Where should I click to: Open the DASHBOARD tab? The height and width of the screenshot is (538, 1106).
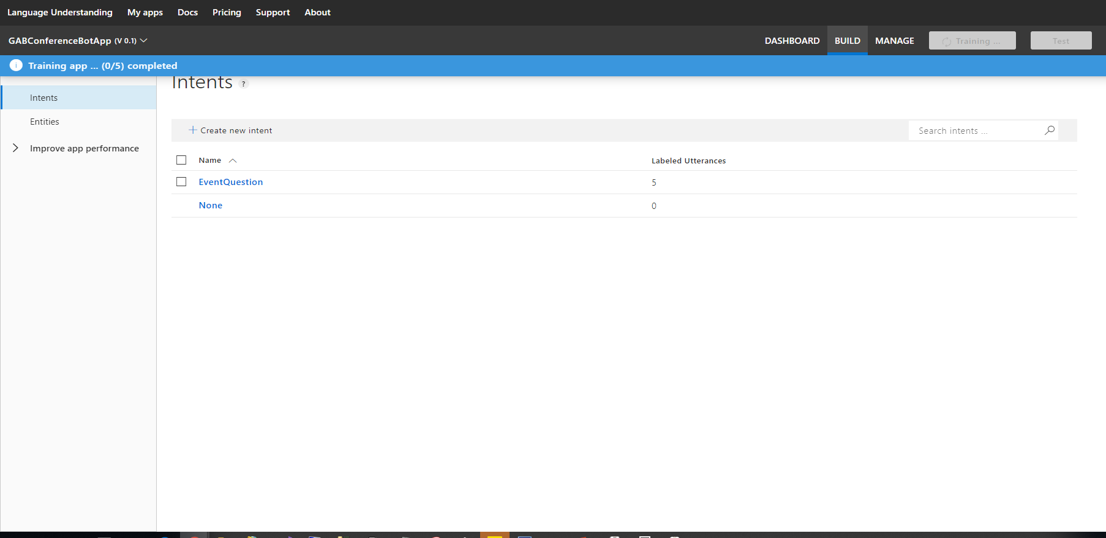point(792,41)
